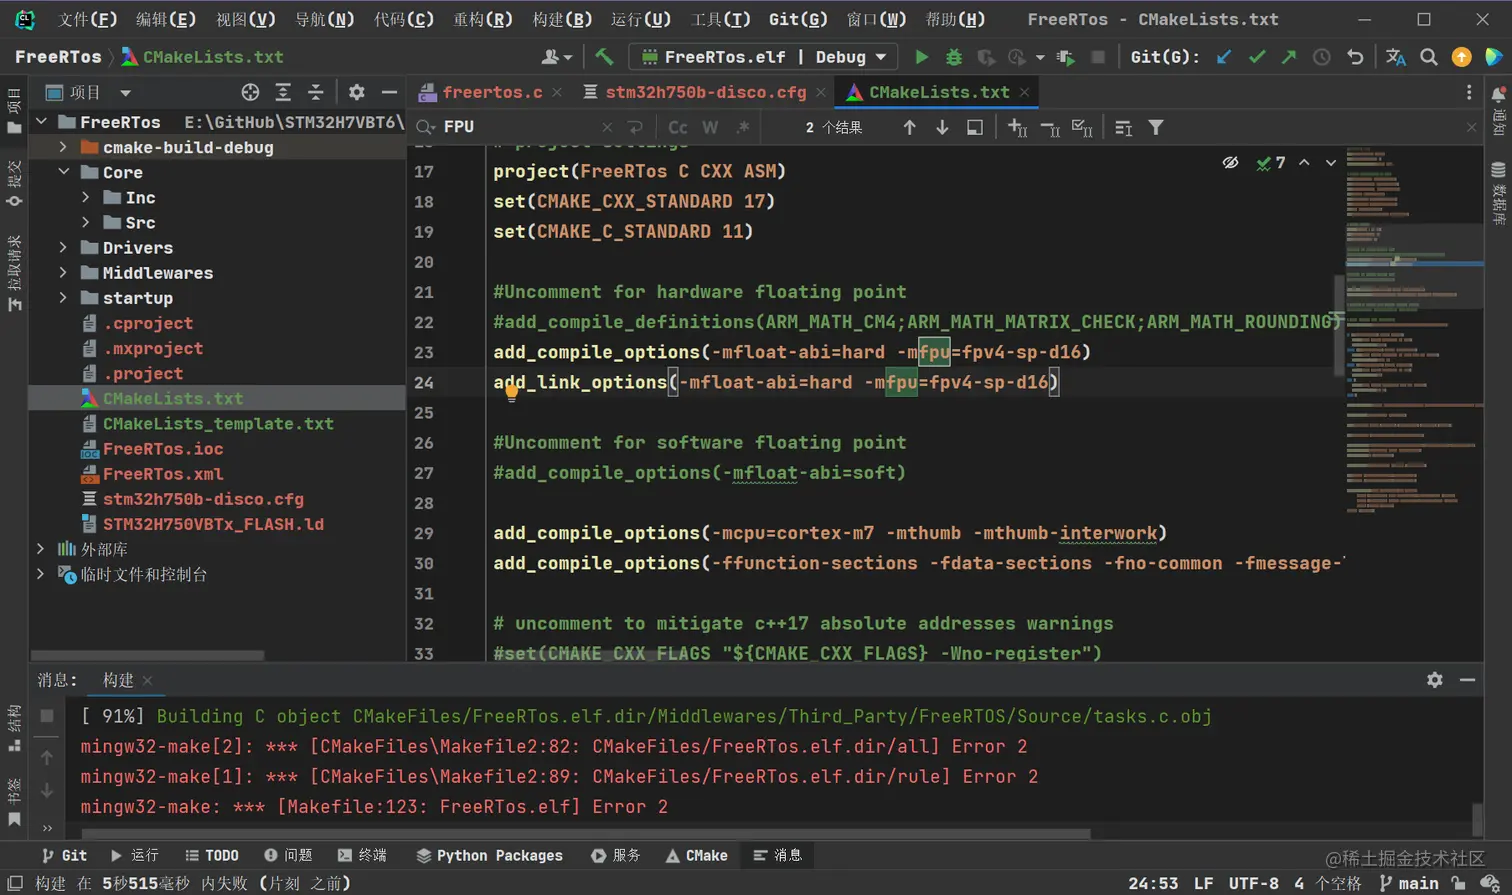Click UTF-8 encoding in status bar
Screen dimensions: 1512x895
coord(1253,883)
